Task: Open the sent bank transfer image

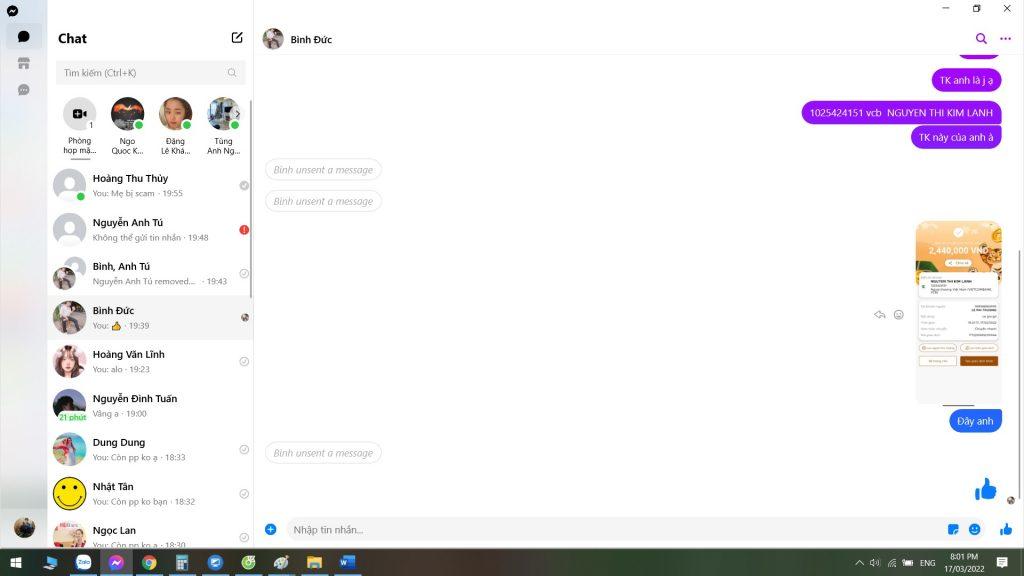Action: point(958,310)
